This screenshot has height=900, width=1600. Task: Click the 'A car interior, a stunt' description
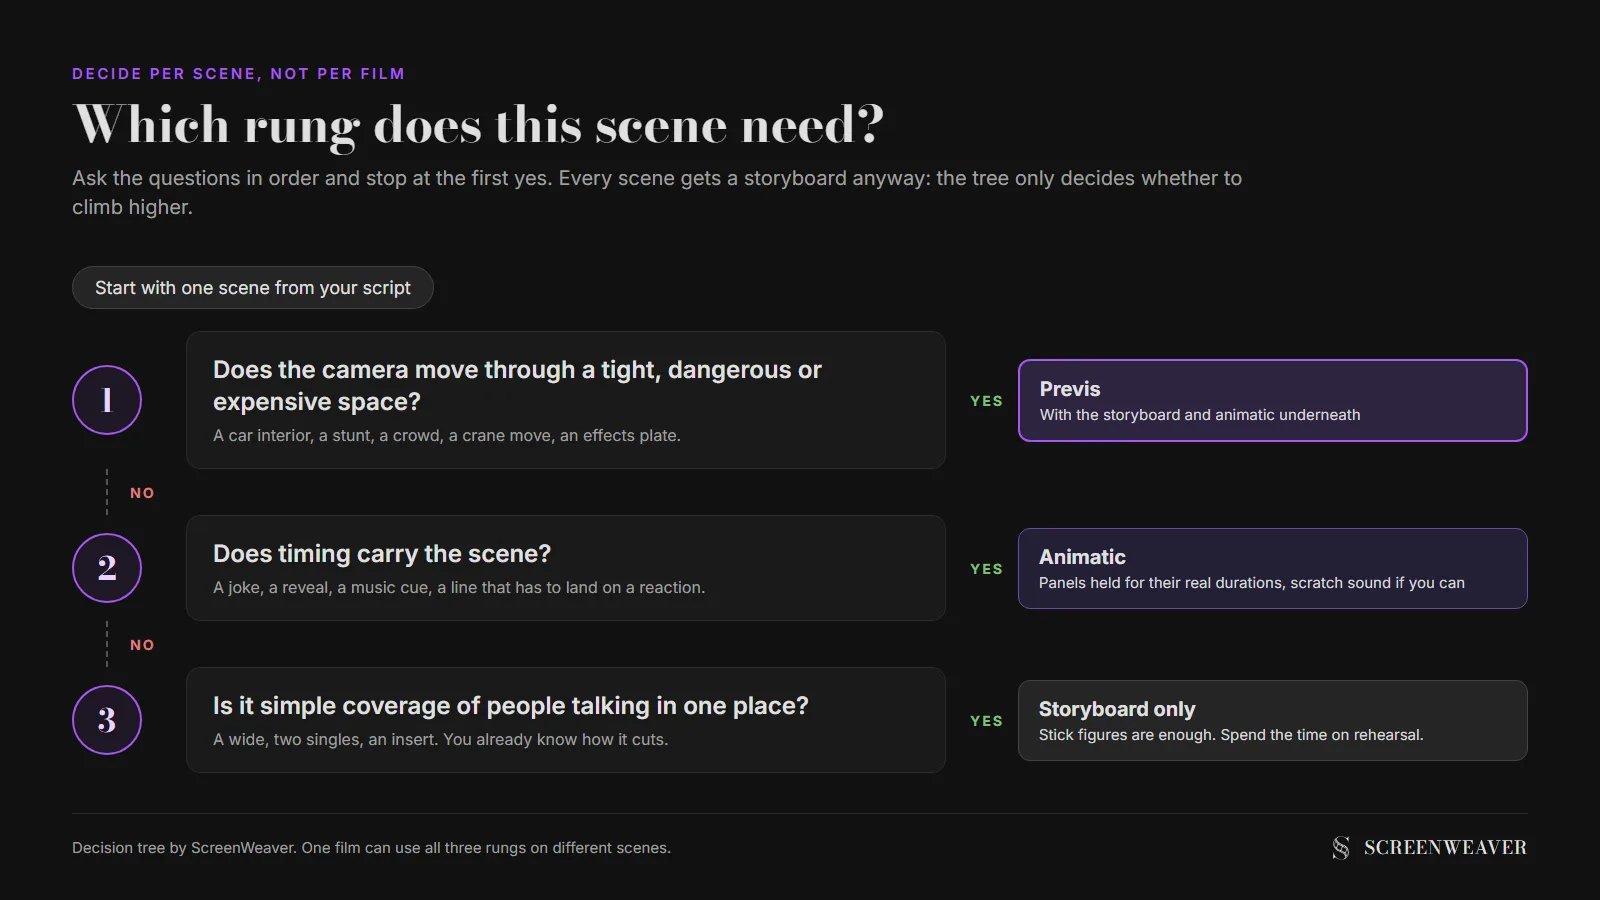click(447, 436)
